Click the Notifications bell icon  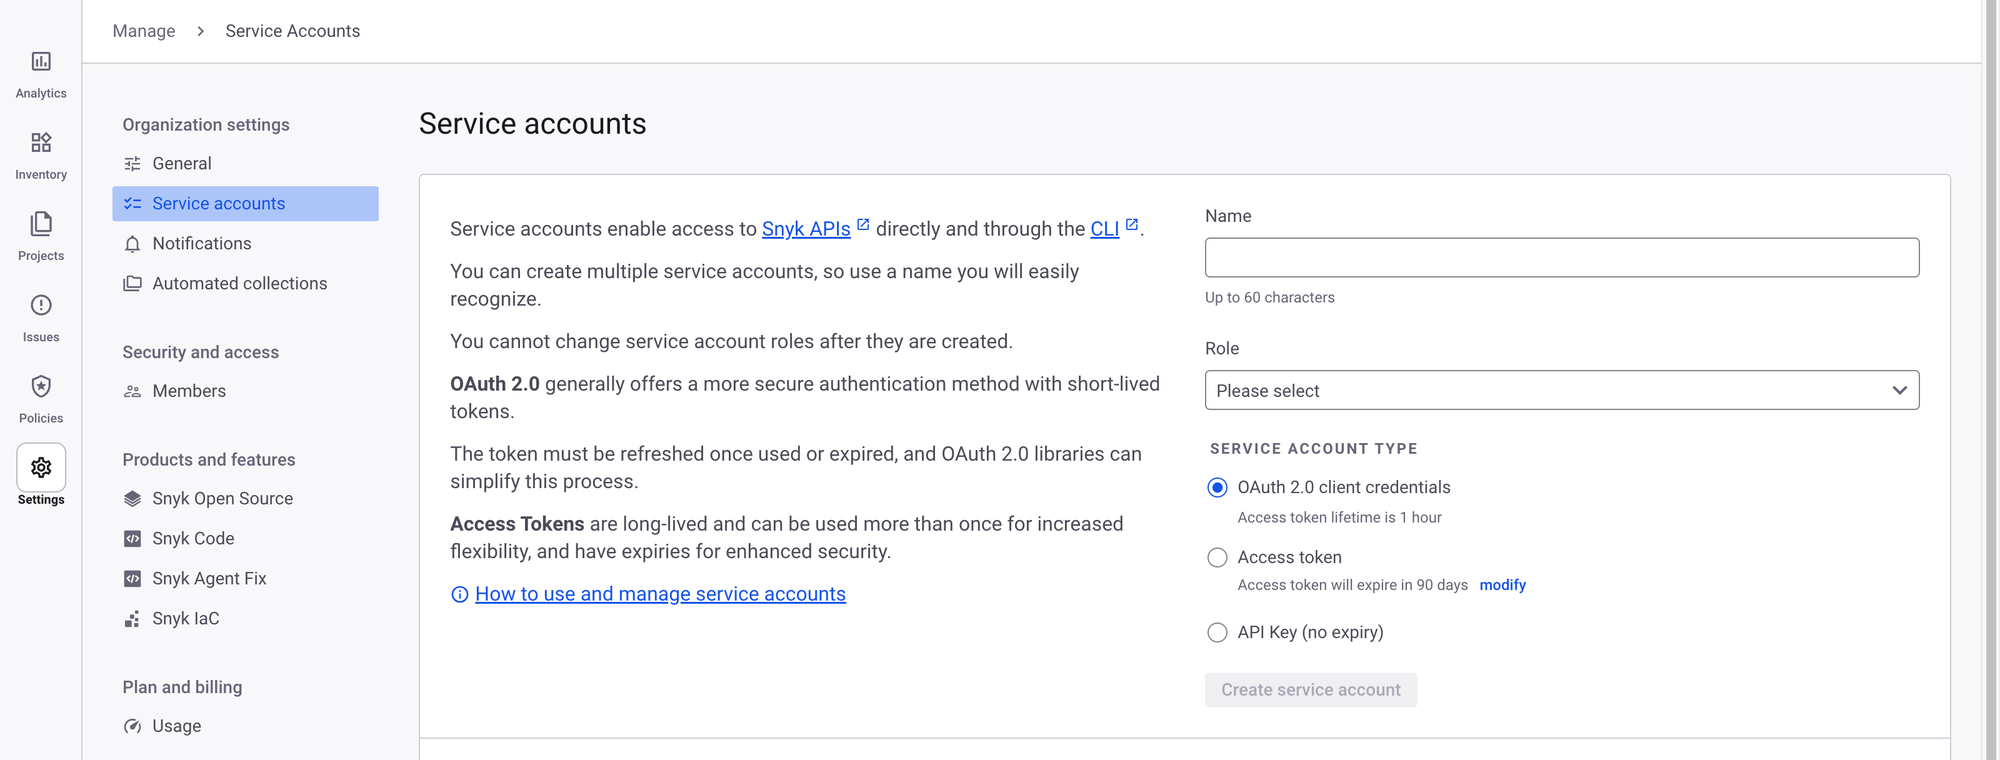(x=132, y=244)
